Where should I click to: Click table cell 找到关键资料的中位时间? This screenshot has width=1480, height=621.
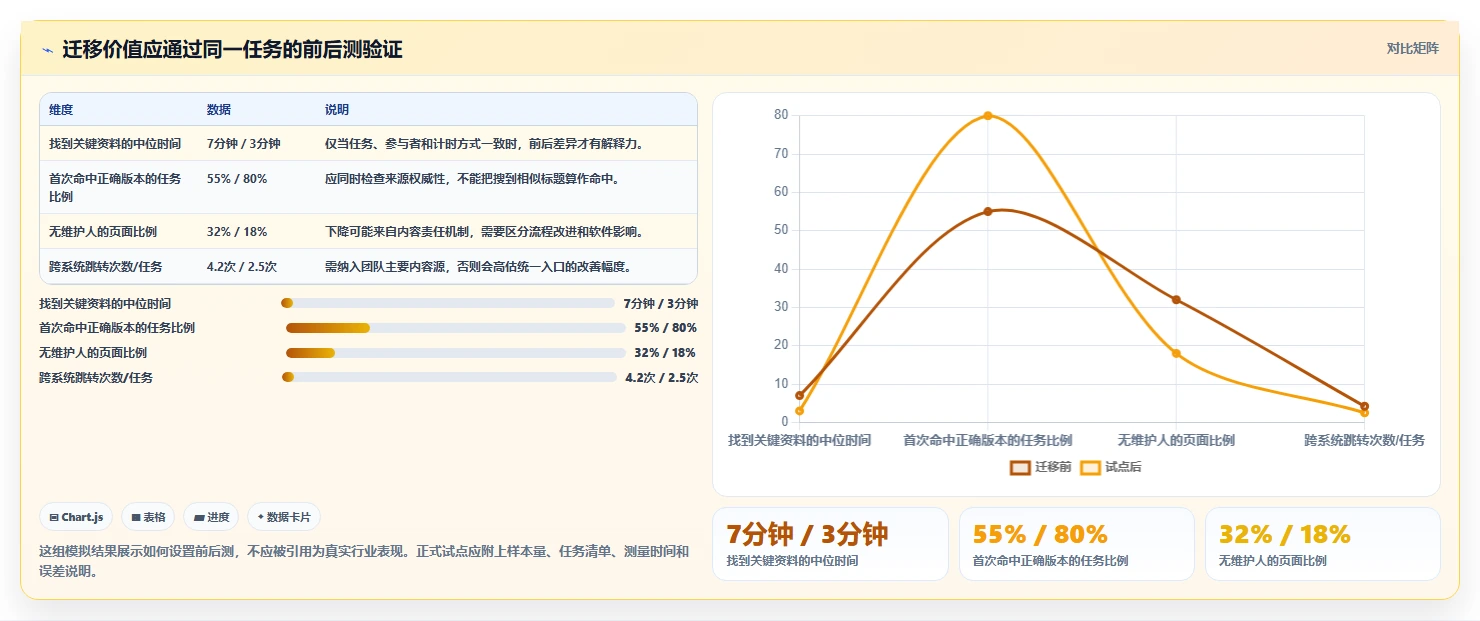pos(115,144)
